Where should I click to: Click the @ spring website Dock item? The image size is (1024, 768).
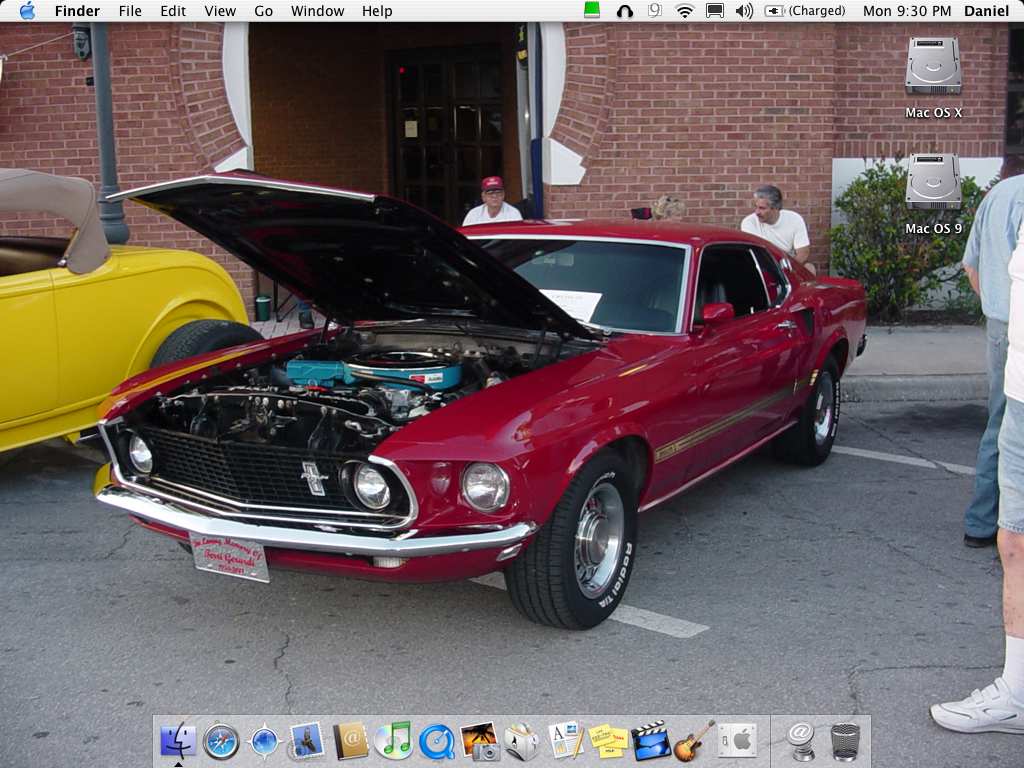[x=801, y=741]
